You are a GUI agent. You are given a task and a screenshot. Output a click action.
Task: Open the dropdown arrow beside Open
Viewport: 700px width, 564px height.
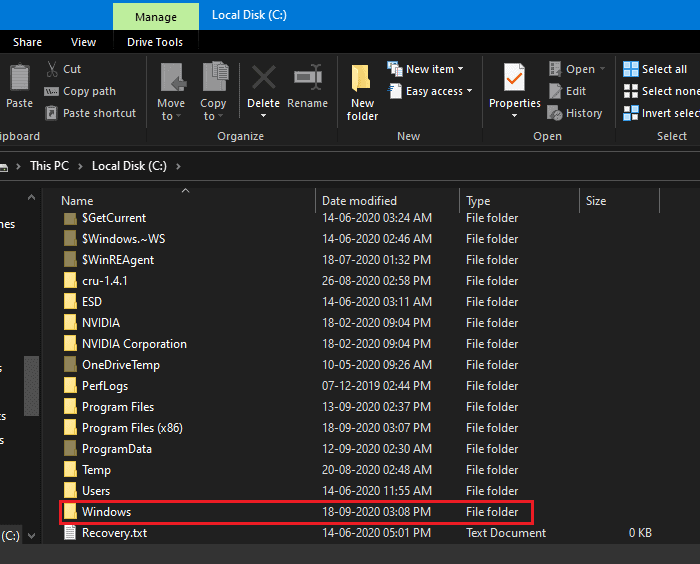pos(602,69)
